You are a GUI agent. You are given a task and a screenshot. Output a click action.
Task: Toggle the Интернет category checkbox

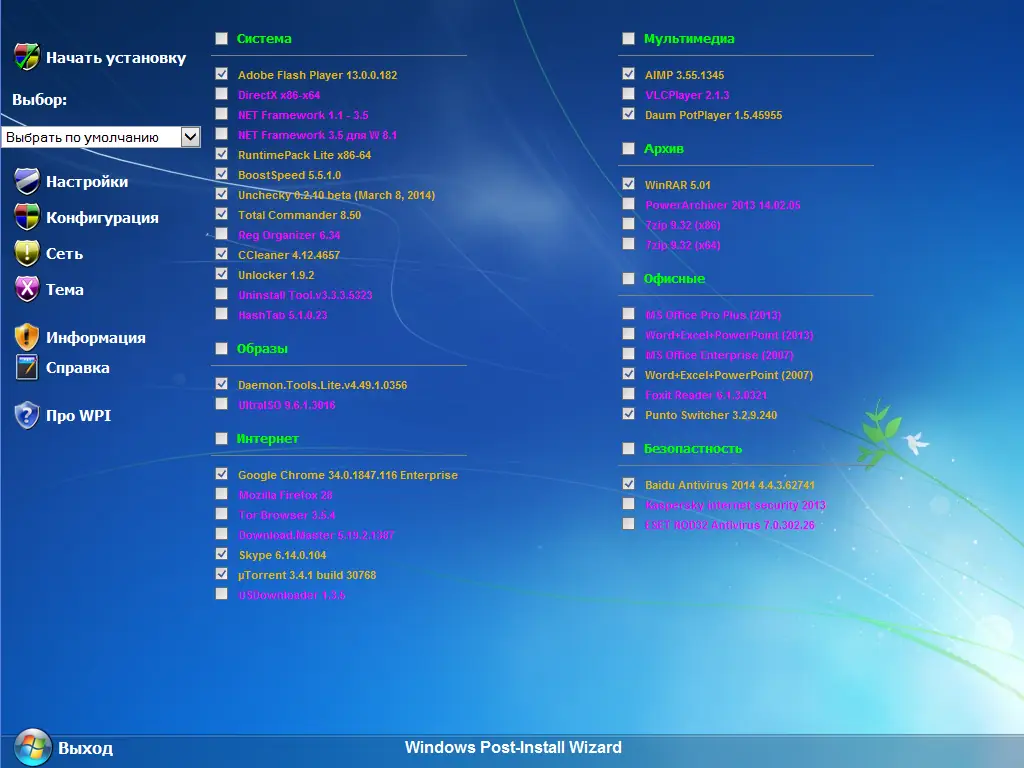(221, 439)
